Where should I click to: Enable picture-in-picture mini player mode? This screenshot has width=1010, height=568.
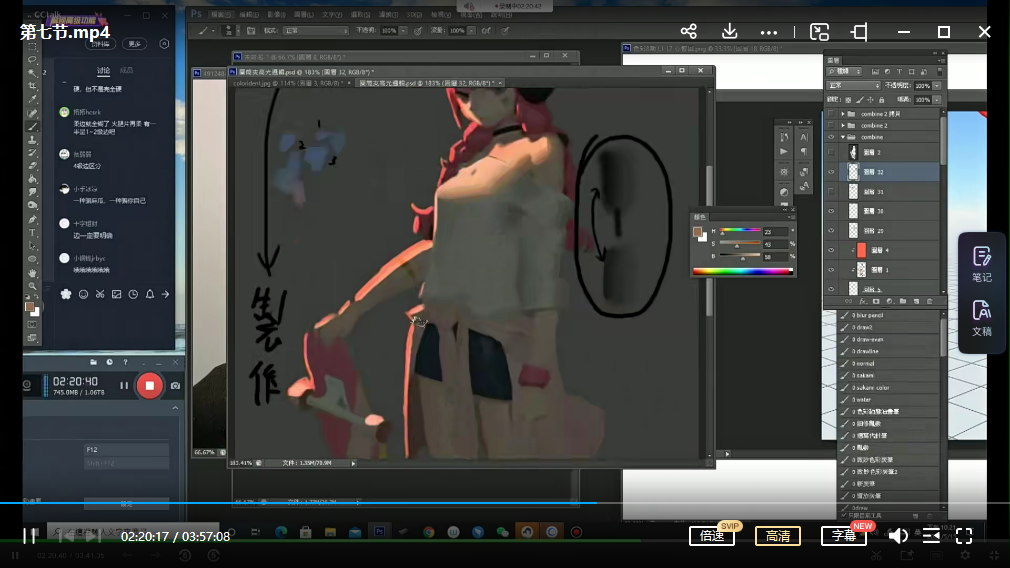819,32
